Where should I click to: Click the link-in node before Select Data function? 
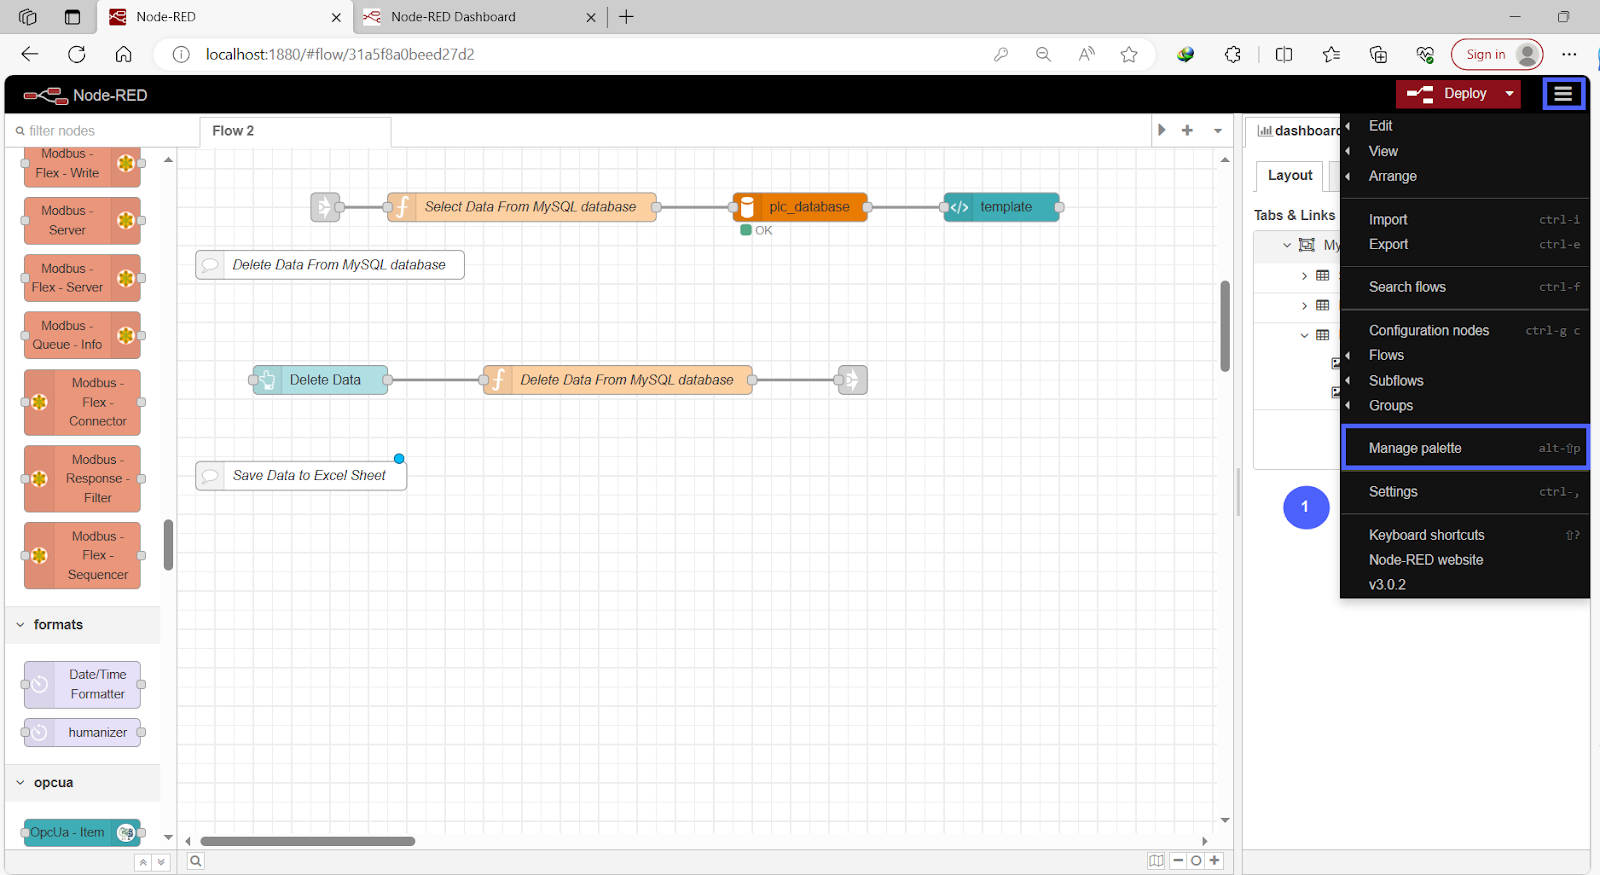pyautogui.click(x=325, y=207)
